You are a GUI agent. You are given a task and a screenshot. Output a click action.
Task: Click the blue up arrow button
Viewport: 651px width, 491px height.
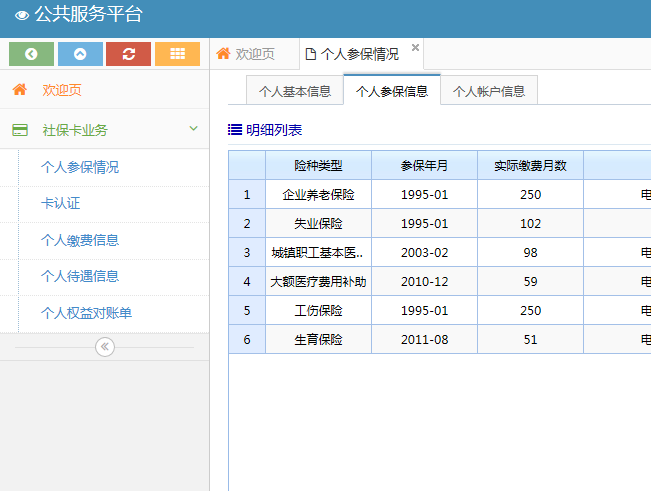[x=80, y=54]
